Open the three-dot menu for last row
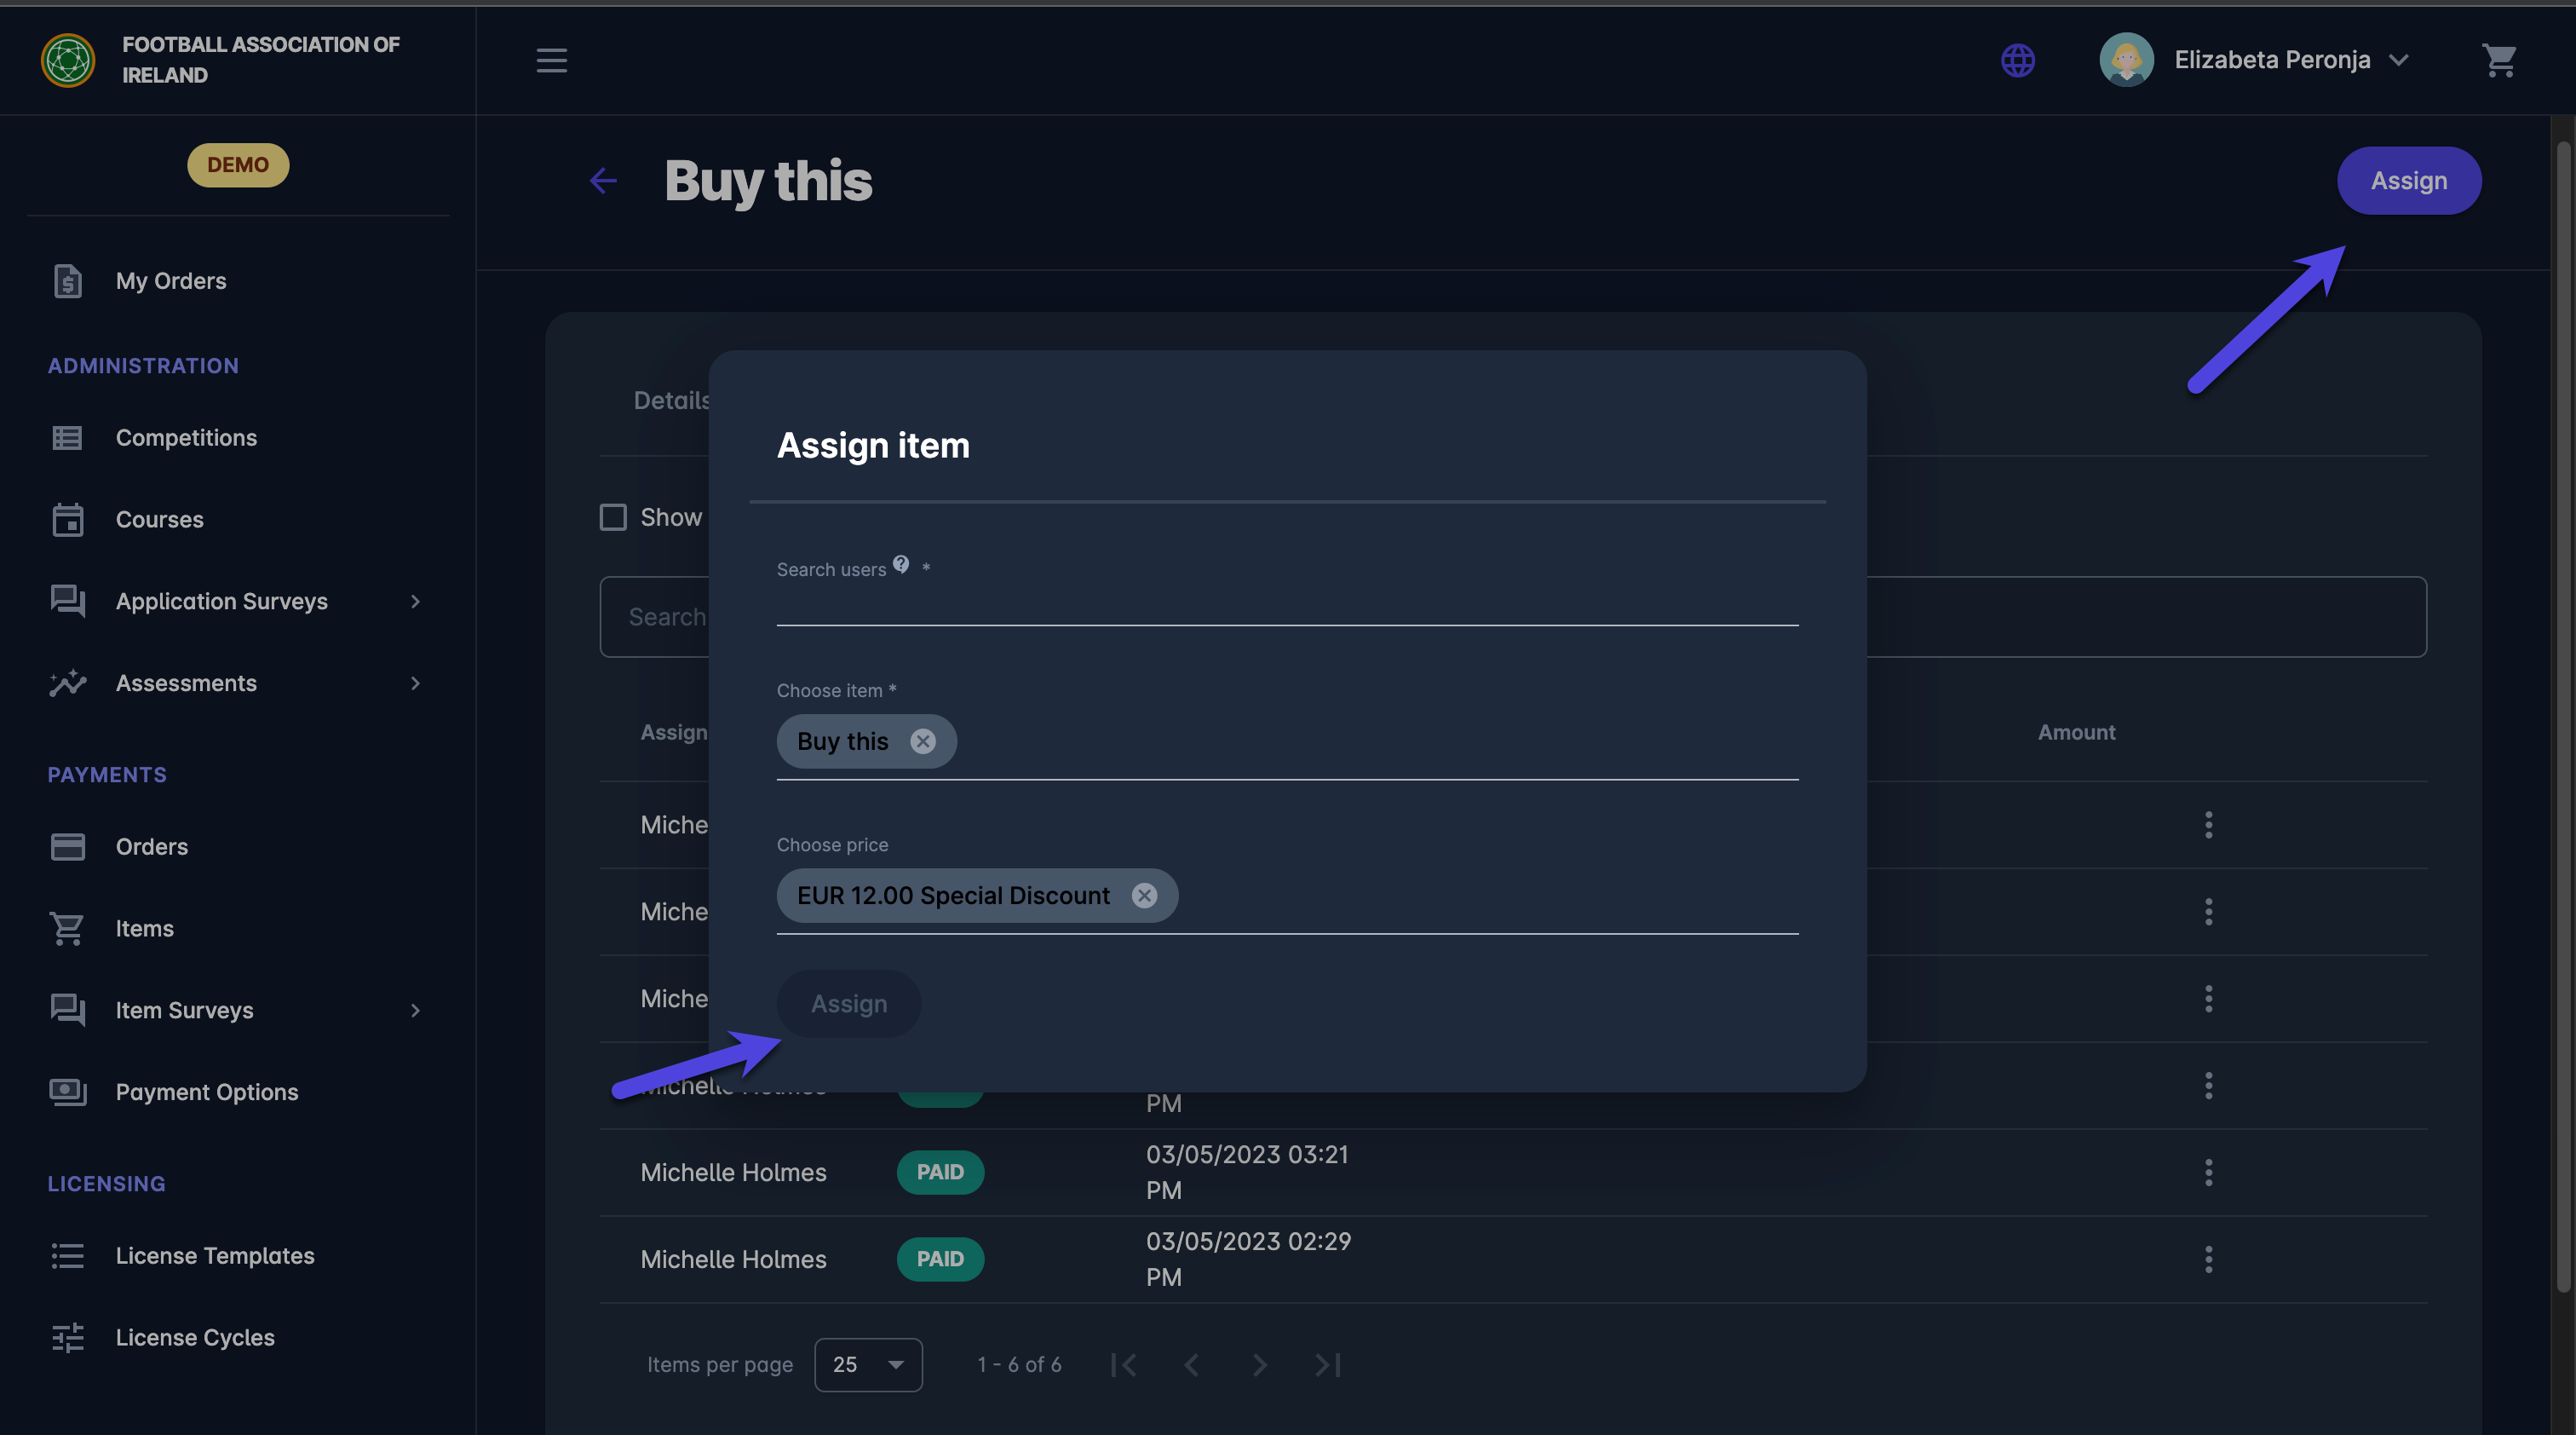The width and height of the screenshot is (2576, 1435). click(x=2208, y=1259)
